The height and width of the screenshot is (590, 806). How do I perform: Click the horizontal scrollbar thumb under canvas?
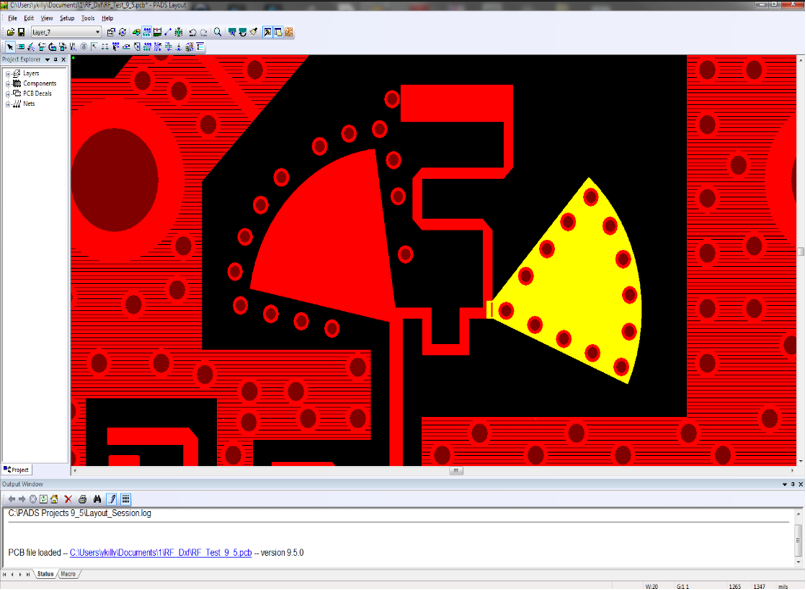455,471
